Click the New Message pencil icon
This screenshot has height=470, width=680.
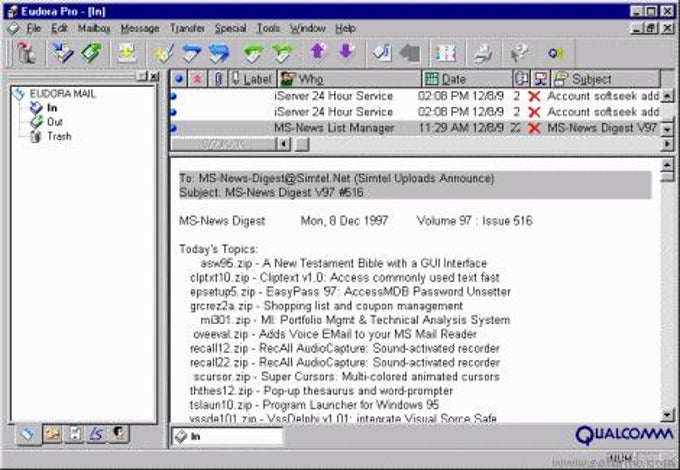click(x=164, y=53)
